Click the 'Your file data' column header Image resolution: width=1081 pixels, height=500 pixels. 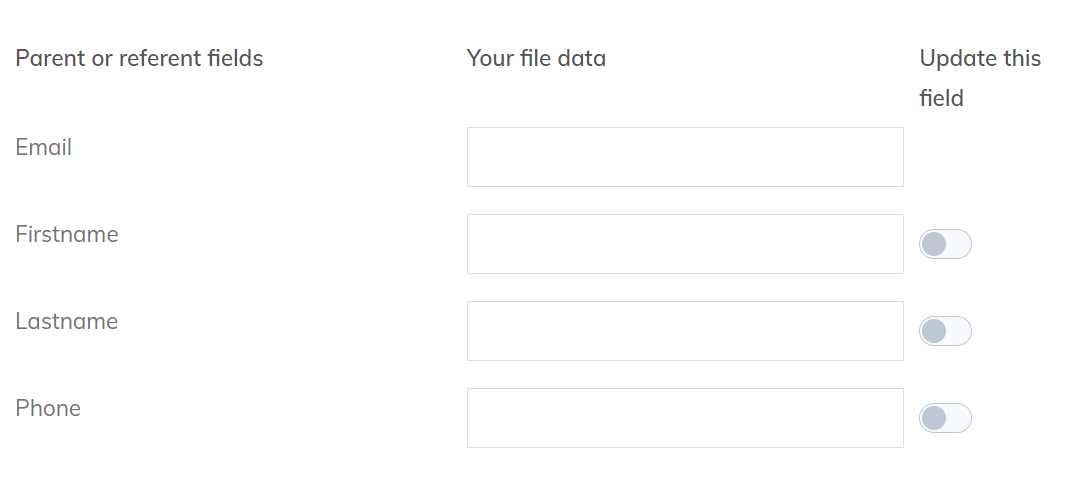[536, 59]
